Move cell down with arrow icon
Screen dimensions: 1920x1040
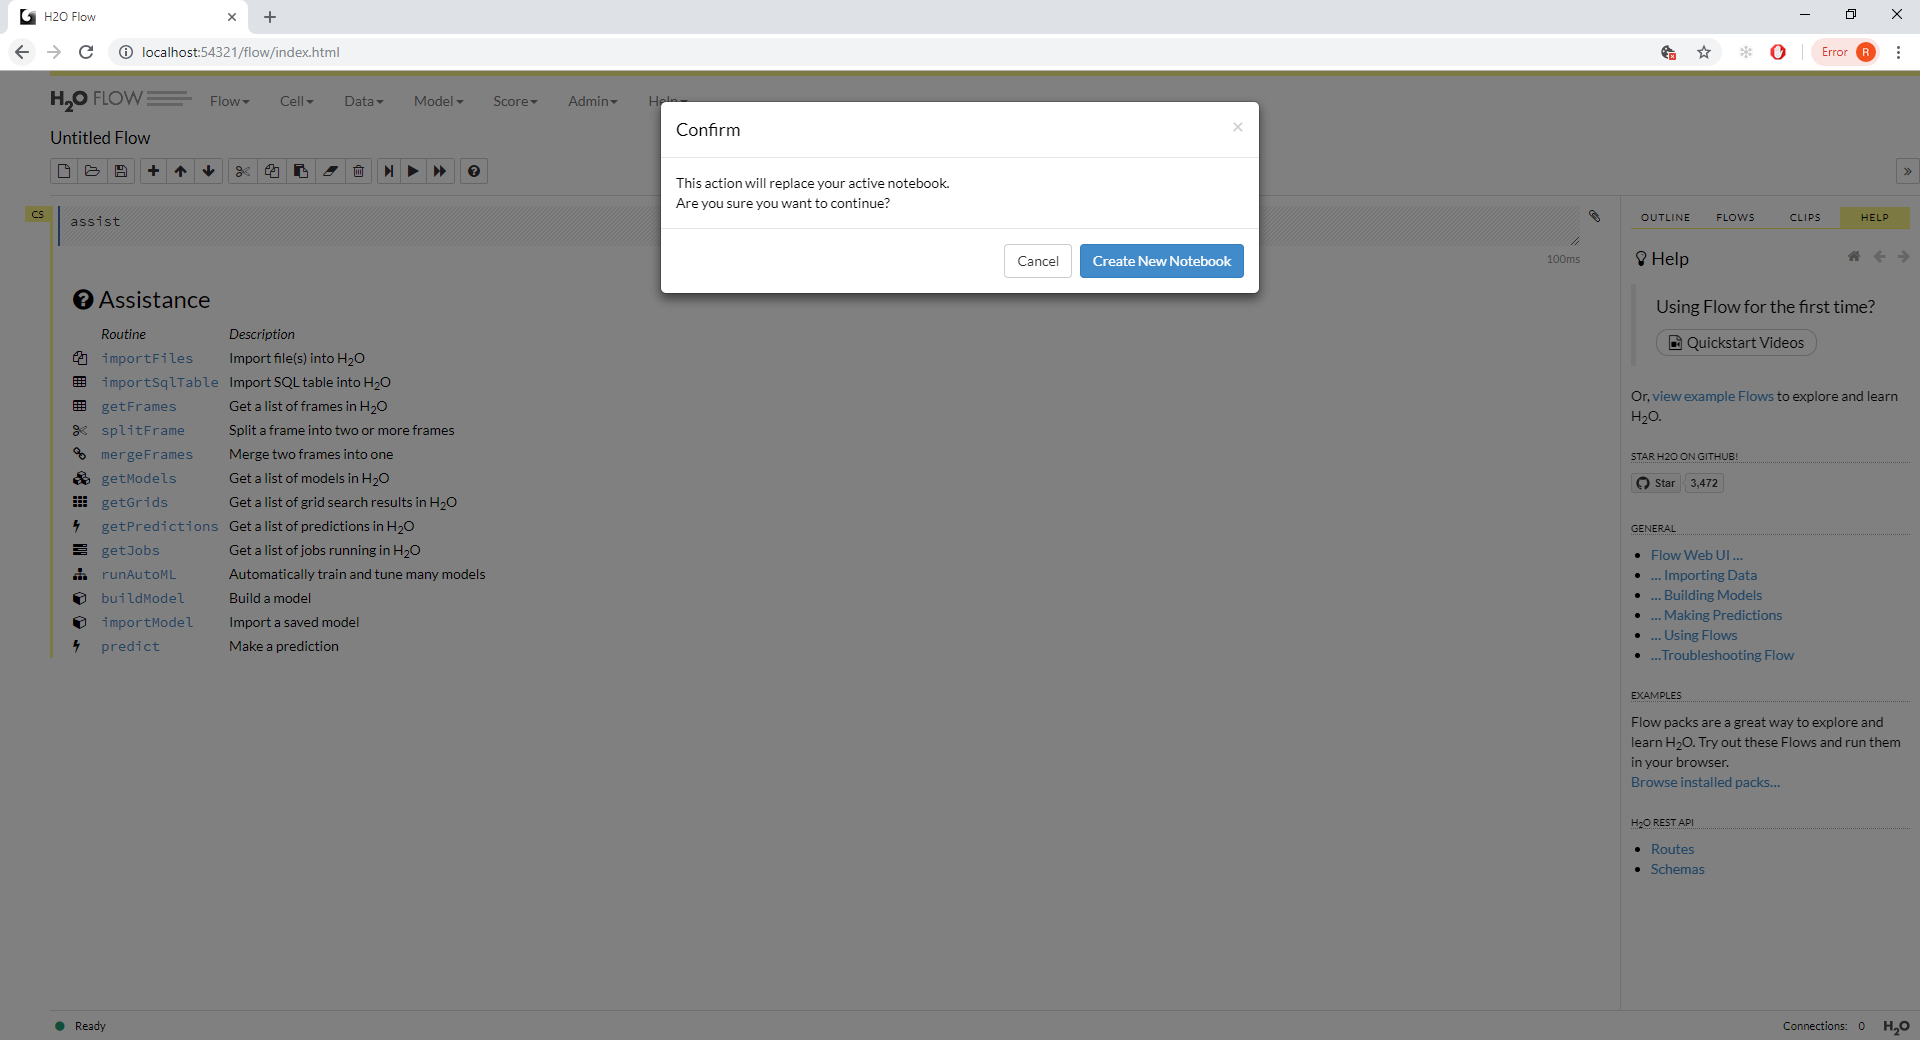click(209, 171)
